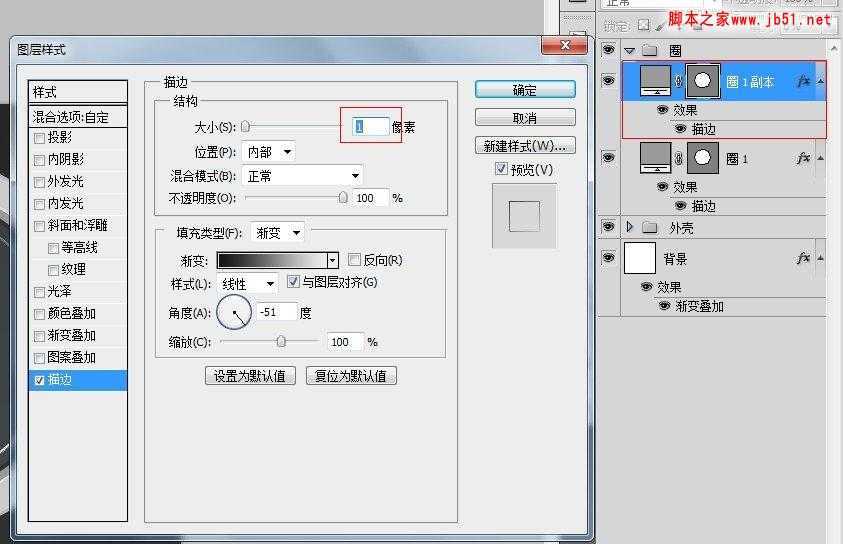Collapse effects arrow on 圈 1 副本
The height and width of the screenshot is (544, 843).
pyautogui.click(x=820, y=81)
